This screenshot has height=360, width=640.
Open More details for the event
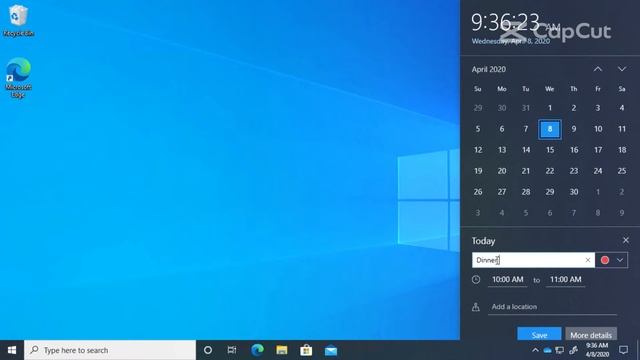click(x=591, y=335)
